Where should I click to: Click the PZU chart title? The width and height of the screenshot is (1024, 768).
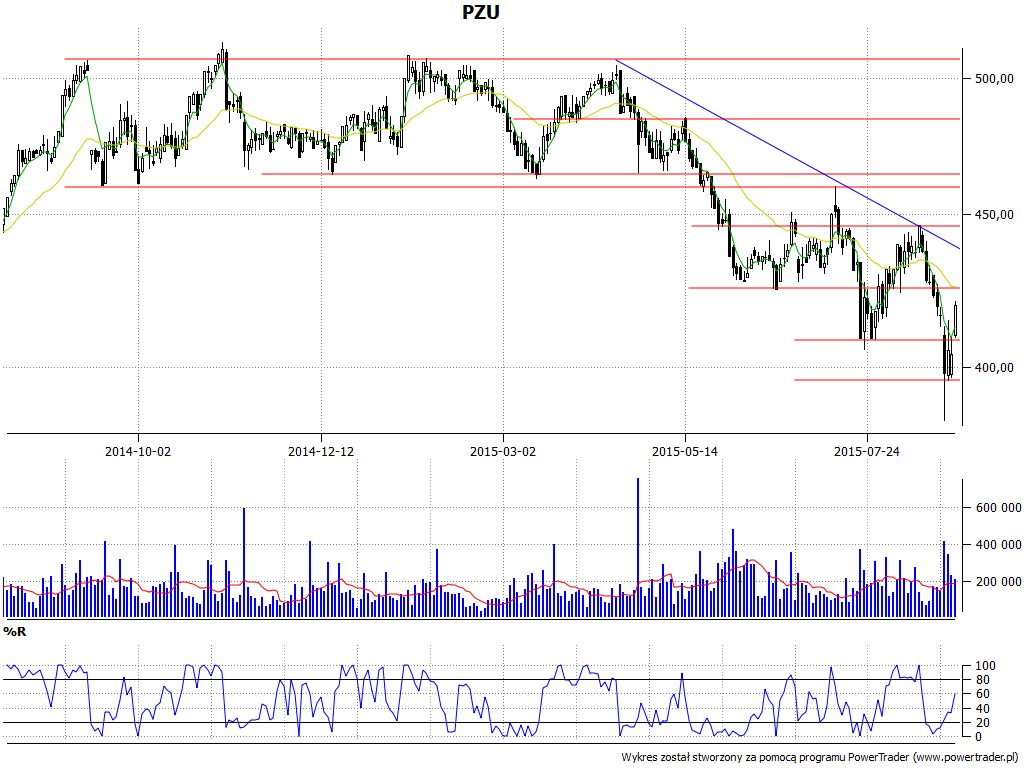pos(481,12)
